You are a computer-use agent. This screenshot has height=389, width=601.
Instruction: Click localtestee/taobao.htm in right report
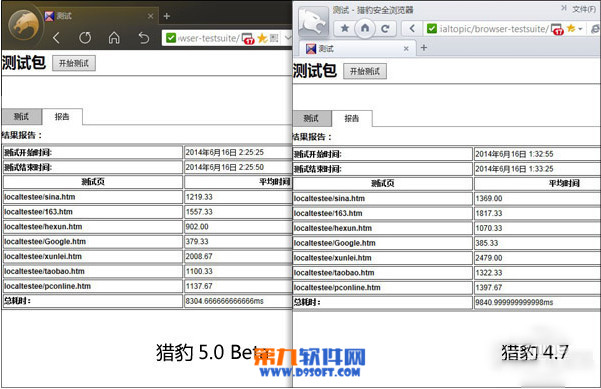(x=334, y=273)
